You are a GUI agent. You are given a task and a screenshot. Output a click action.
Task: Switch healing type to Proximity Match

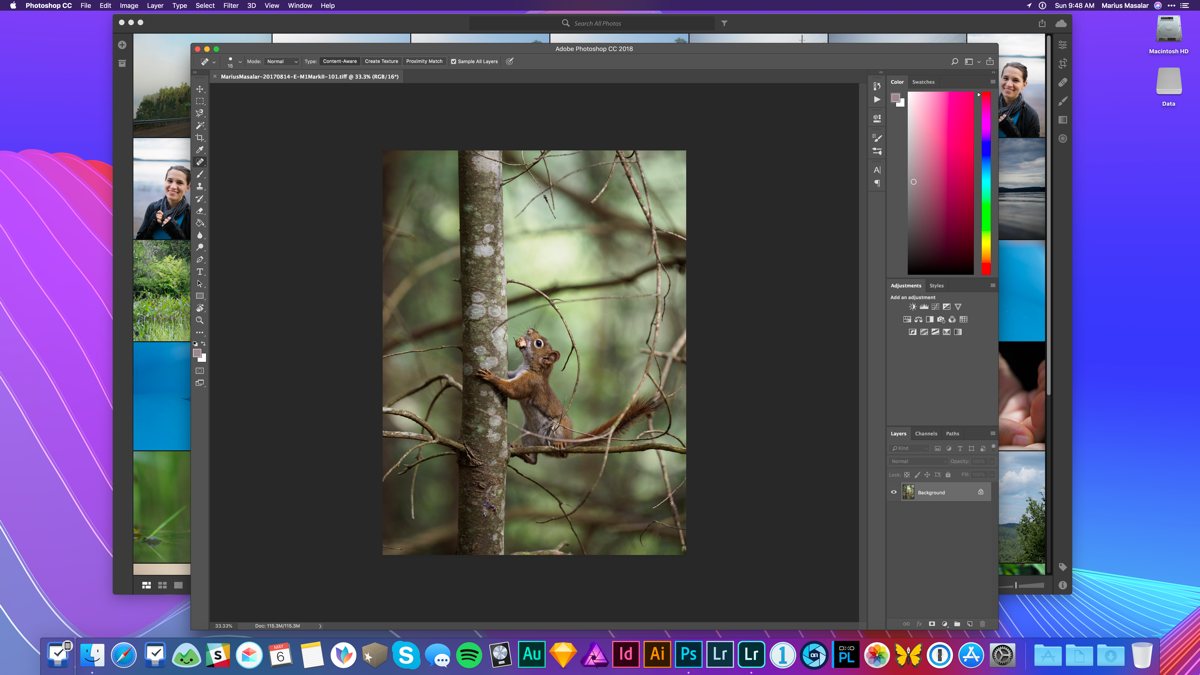[x=424, y=61]
